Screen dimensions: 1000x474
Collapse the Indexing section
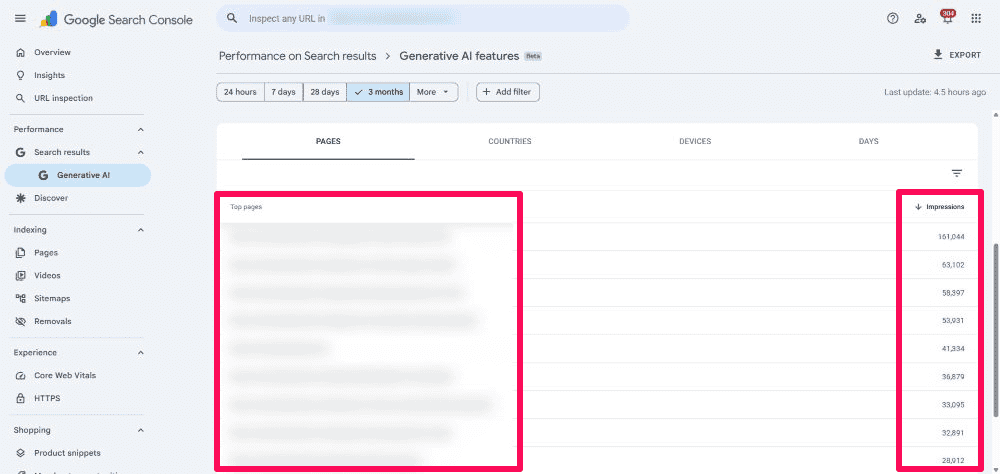(x=141, y=230)
